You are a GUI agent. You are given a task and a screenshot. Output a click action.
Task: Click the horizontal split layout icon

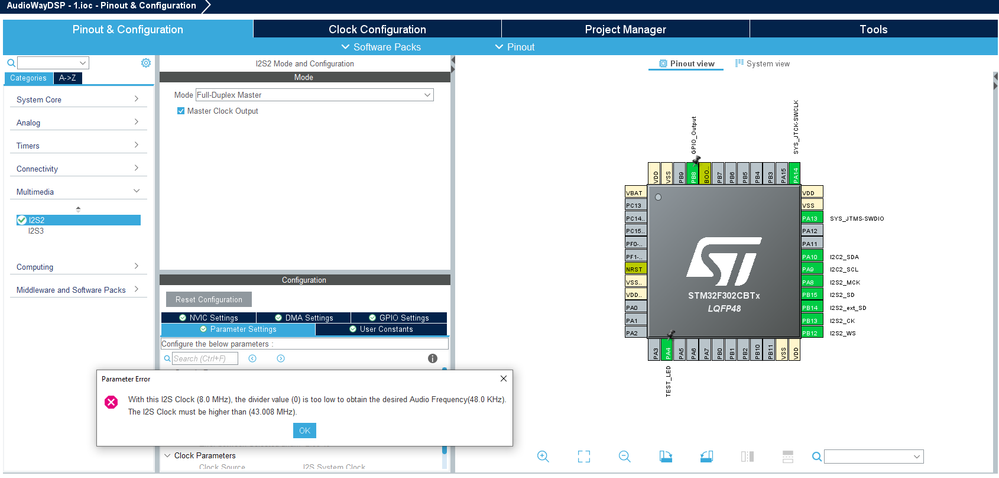(x=787, y=456)
